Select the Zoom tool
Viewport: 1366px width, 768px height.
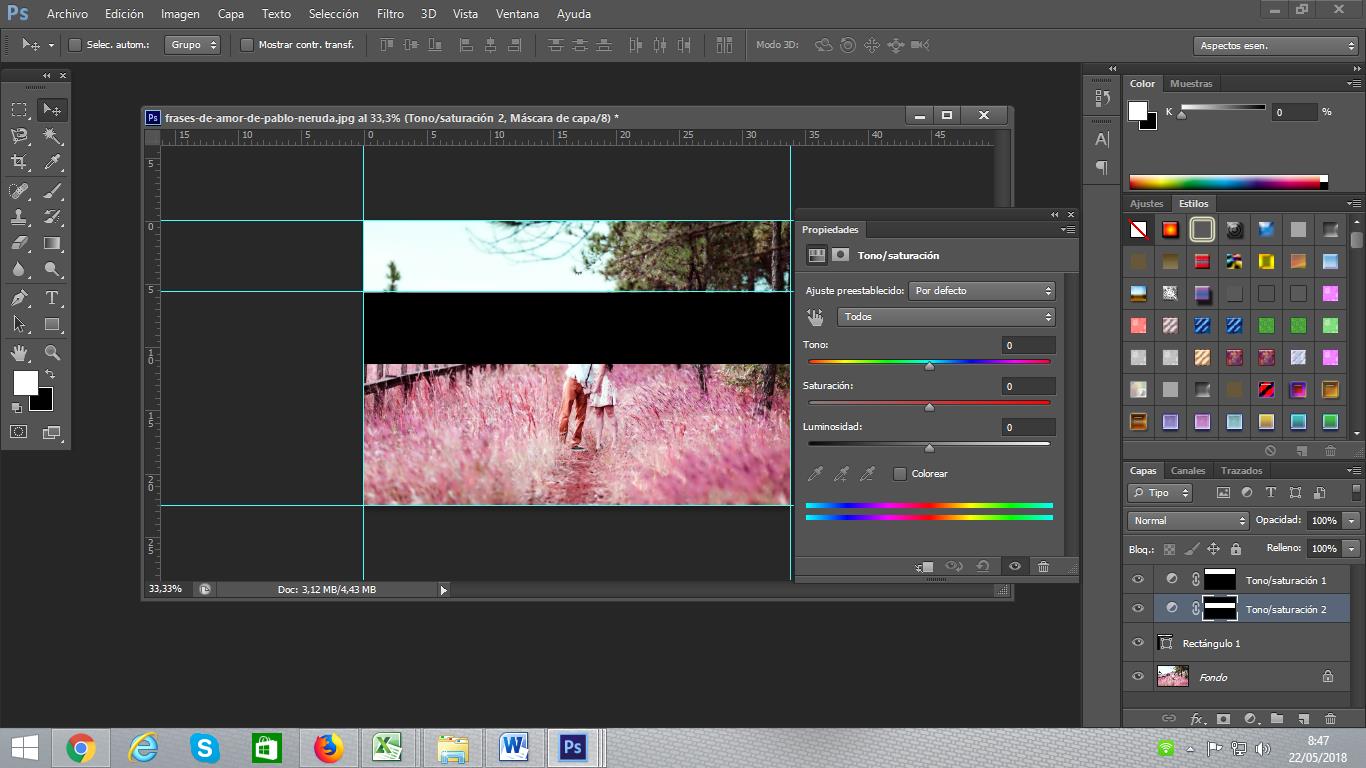52,353
